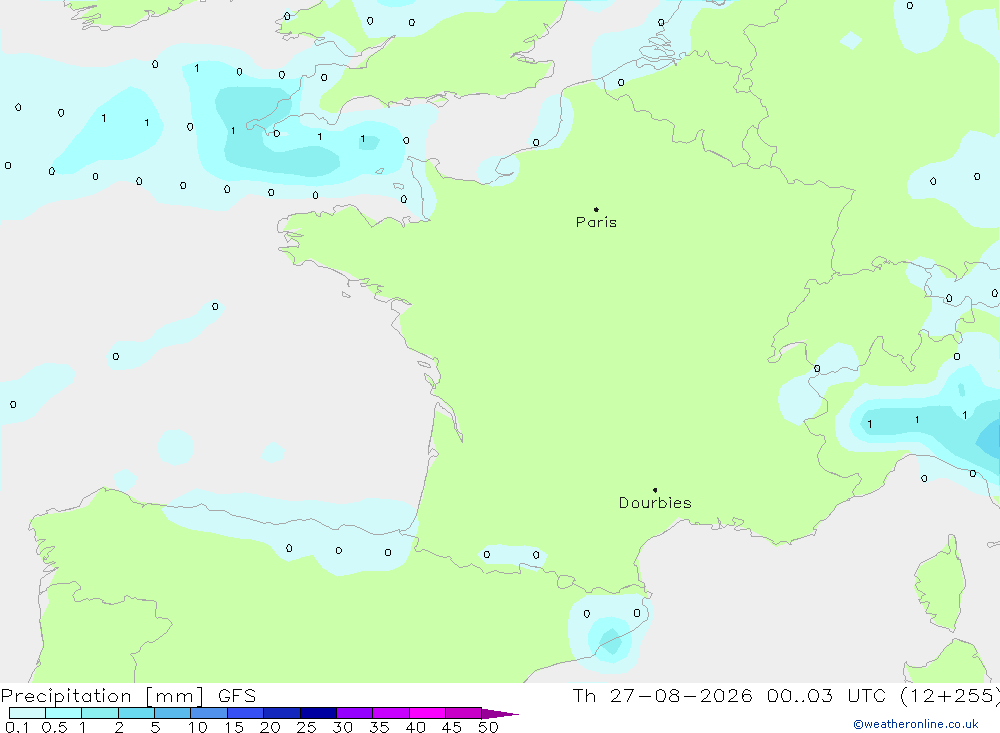Pick the 30–35 mm legend swatch
This screenshot has width=1000, height=733.
355,713
